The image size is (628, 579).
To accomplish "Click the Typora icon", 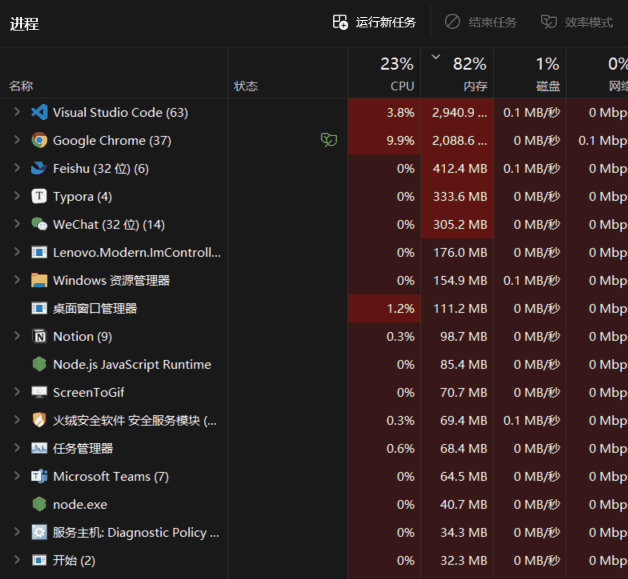I will [39, 197].
